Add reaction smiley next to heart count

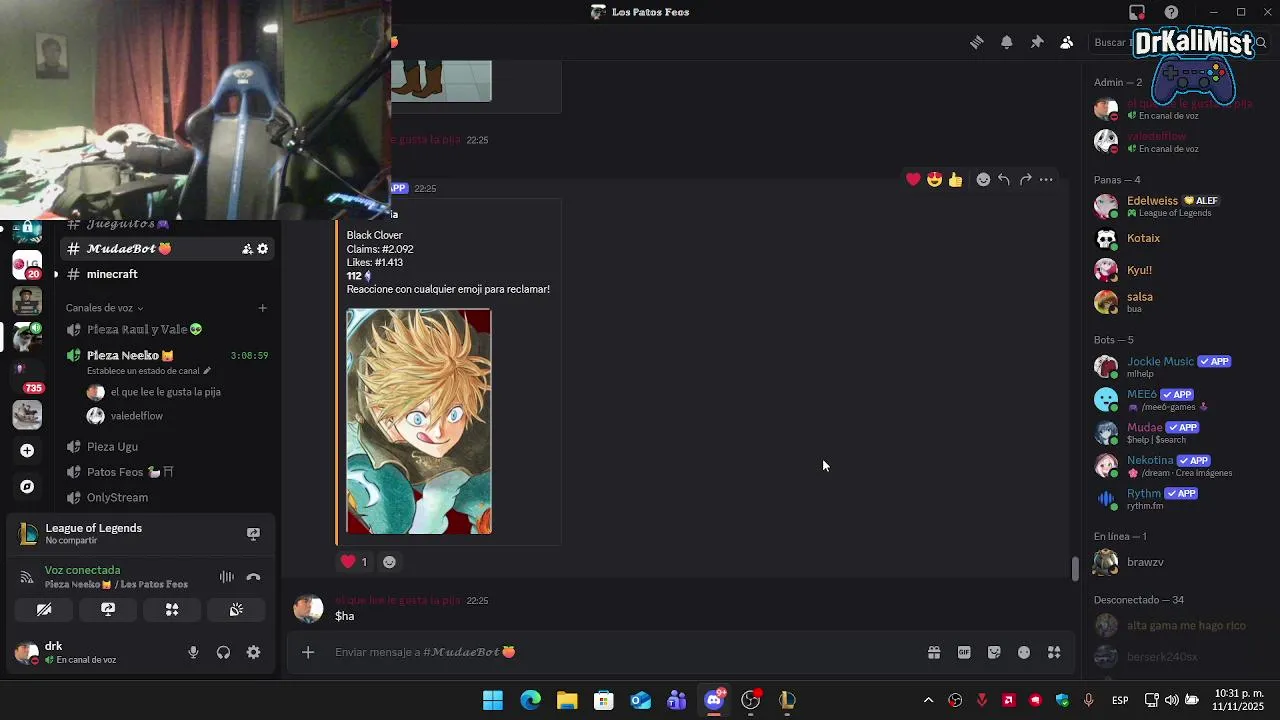pyautogui.click(x=389, y=562)
